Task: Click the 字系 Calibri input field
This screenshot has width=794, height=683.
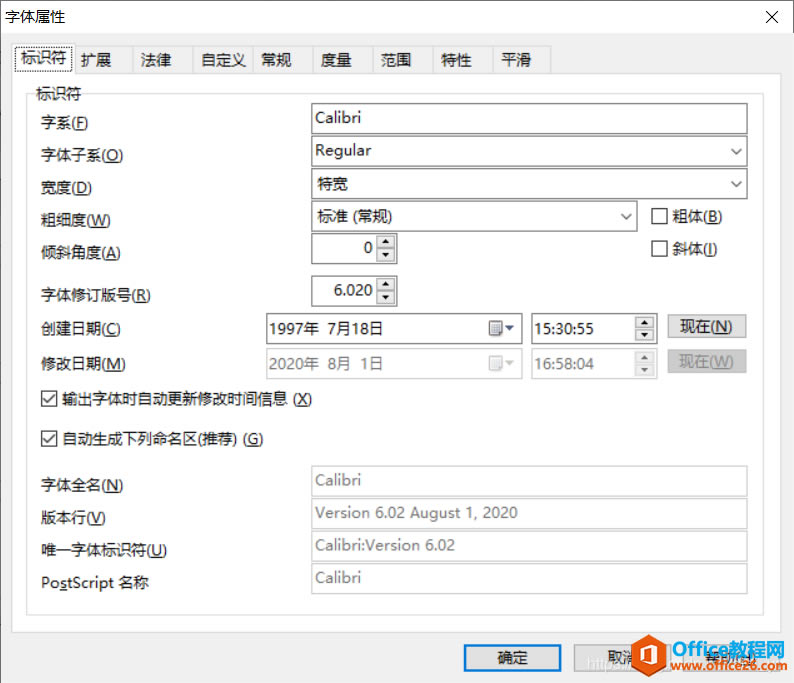Action: click(x=529, y=118)
